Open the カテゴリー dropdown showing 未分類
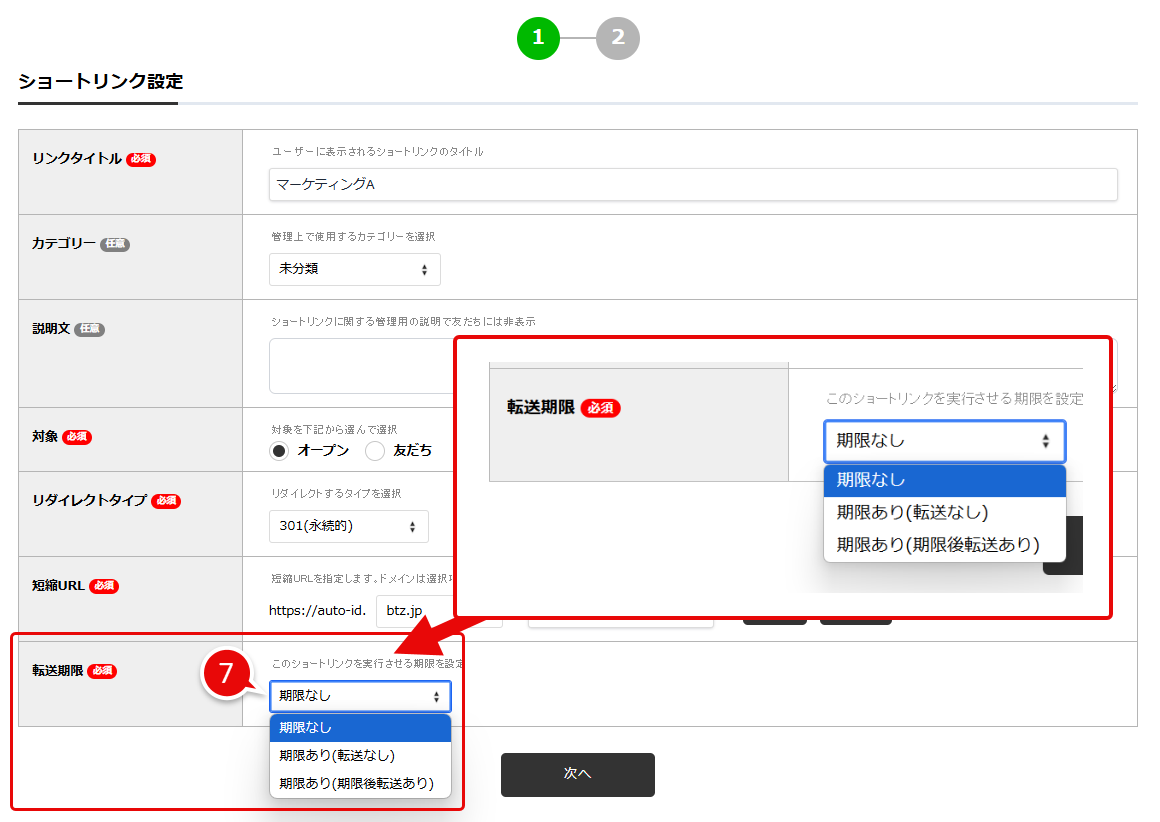Image resolution: width=1160 pixels, height=822 pixels. (354, 269)
